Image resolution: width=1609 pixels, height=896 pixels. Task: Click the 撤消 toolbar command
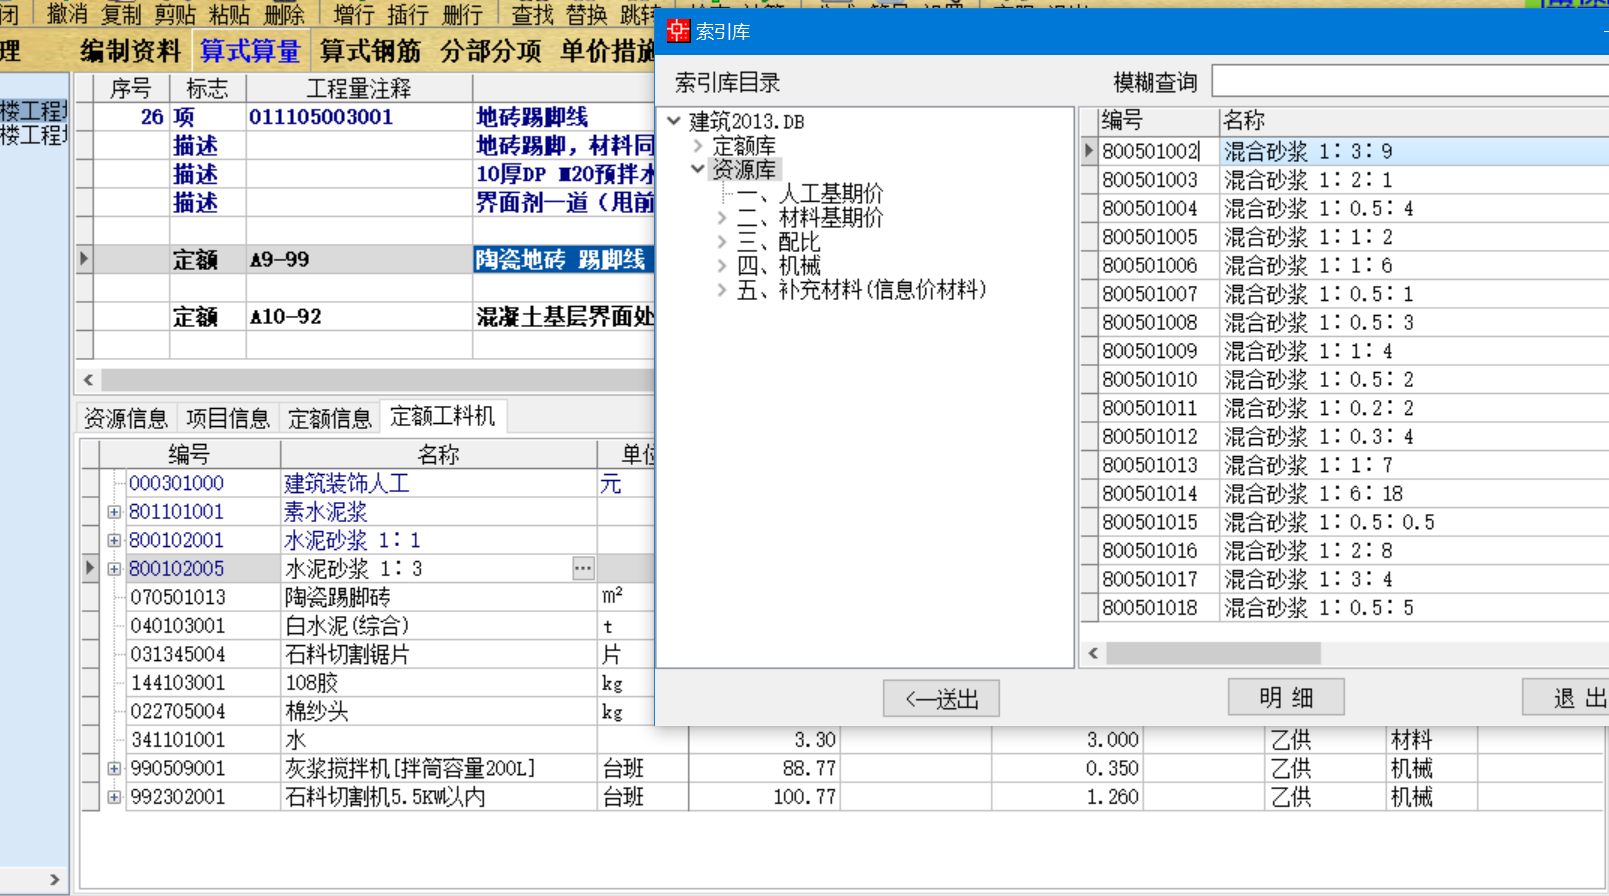click(x=68, y=14)
